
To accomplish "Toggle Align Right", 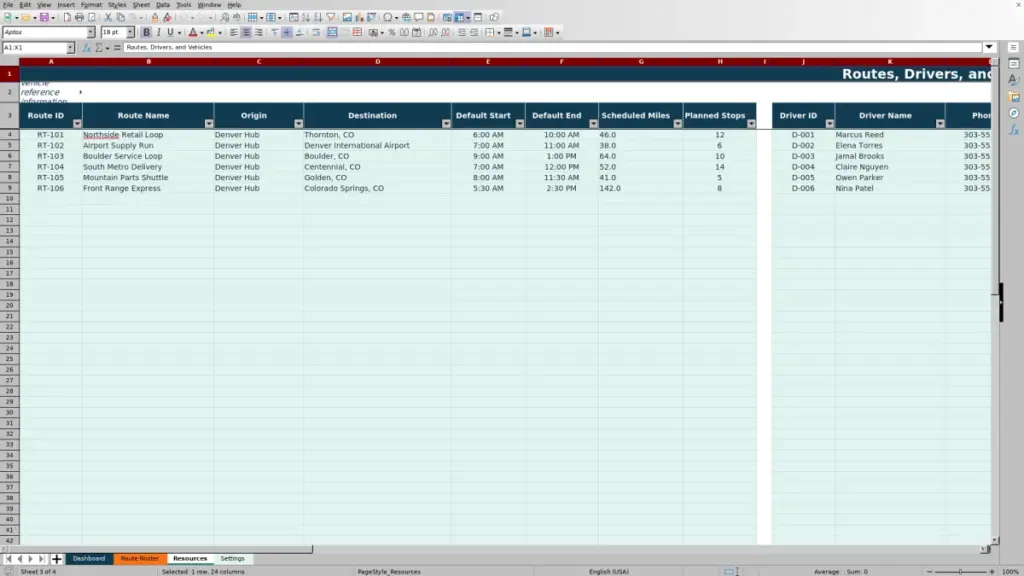I will [x=259, y=33].
